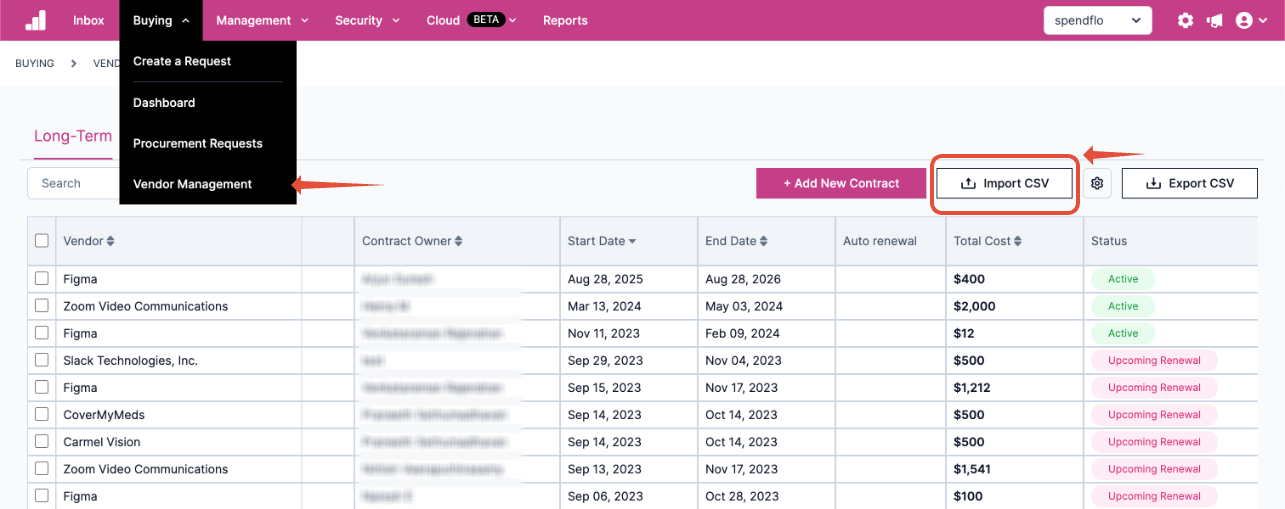Click the Add New Contract button

(841, 183)
